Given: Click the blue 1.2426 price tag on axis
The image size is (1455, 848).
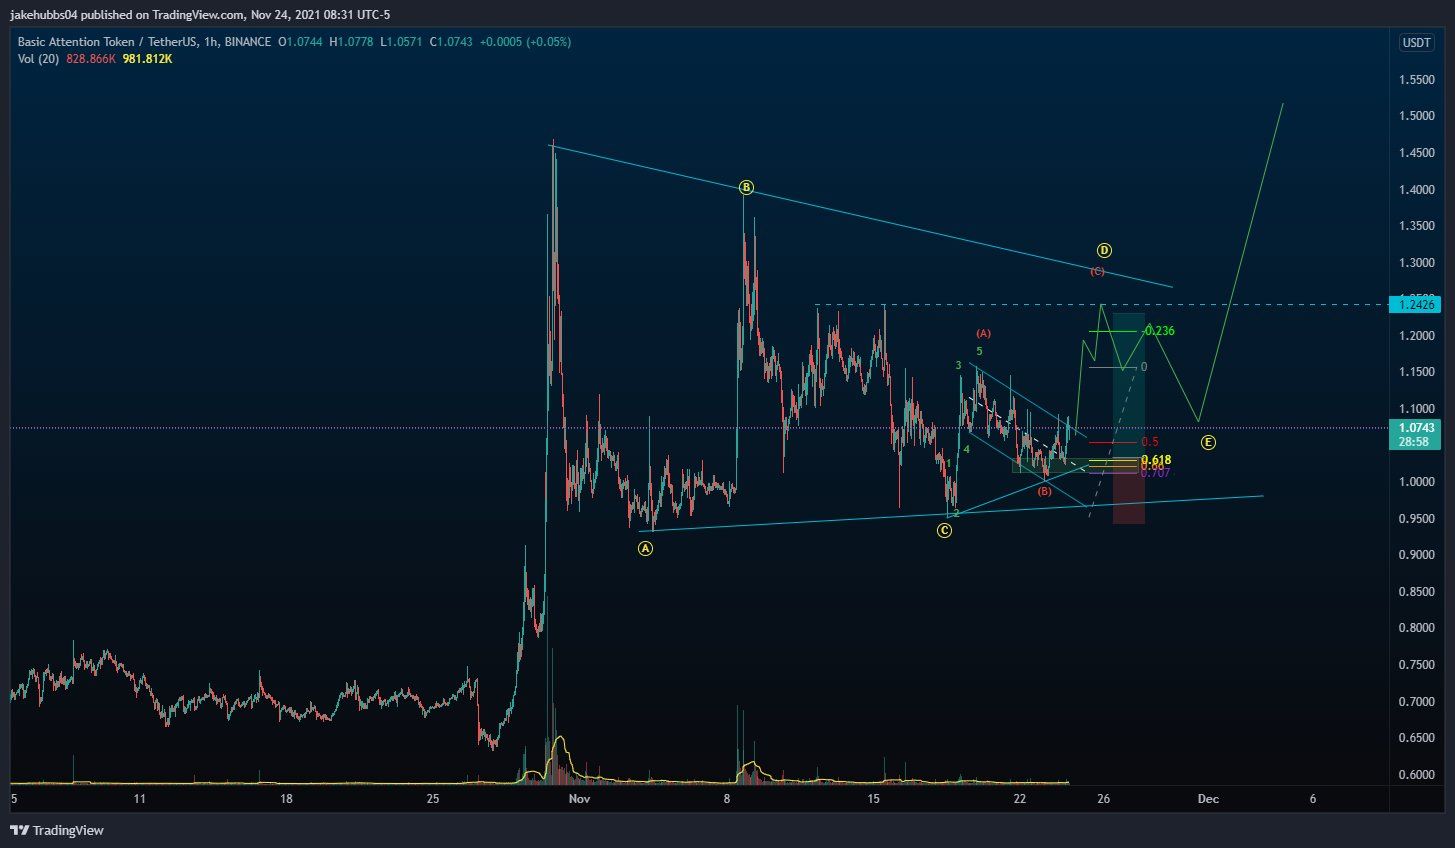Looking at the screenshot, I should pos(1414,305).
